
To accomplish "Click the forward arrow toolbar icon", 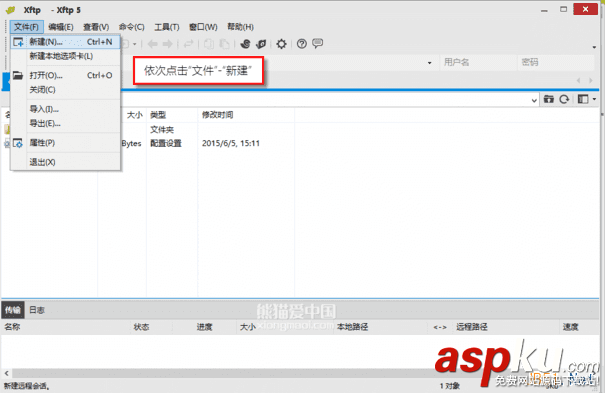I will [x=168, y=44].
